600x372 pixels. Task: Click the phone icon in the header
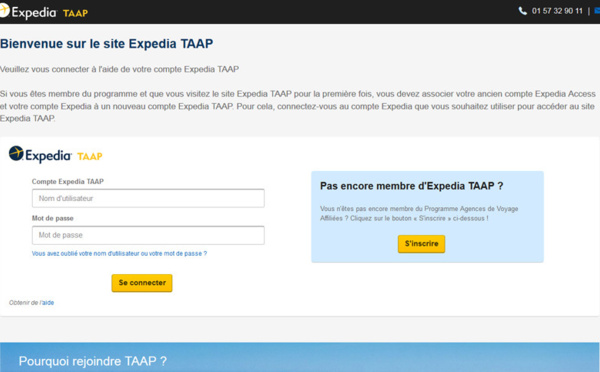pos(522,11)
